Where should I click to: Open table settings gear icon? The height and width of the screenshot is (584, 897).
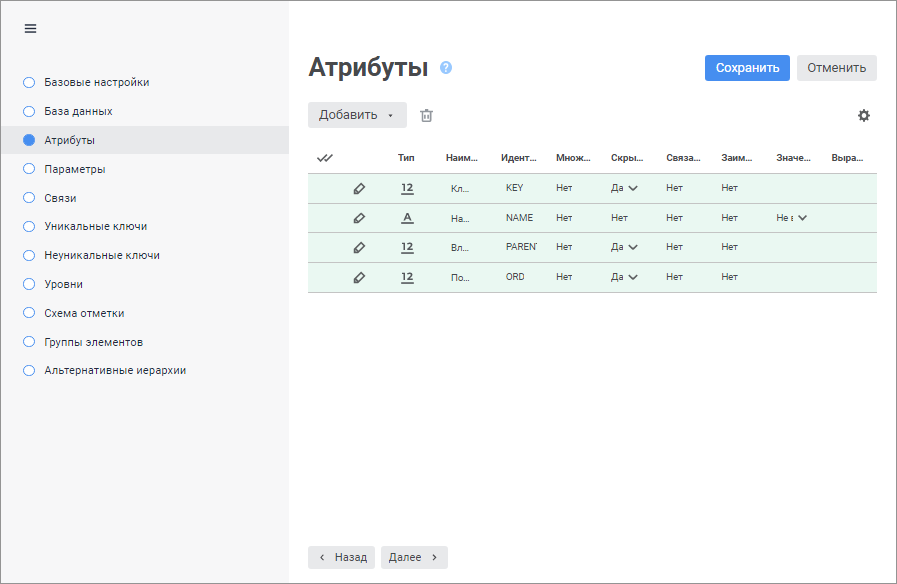(864, 115)
